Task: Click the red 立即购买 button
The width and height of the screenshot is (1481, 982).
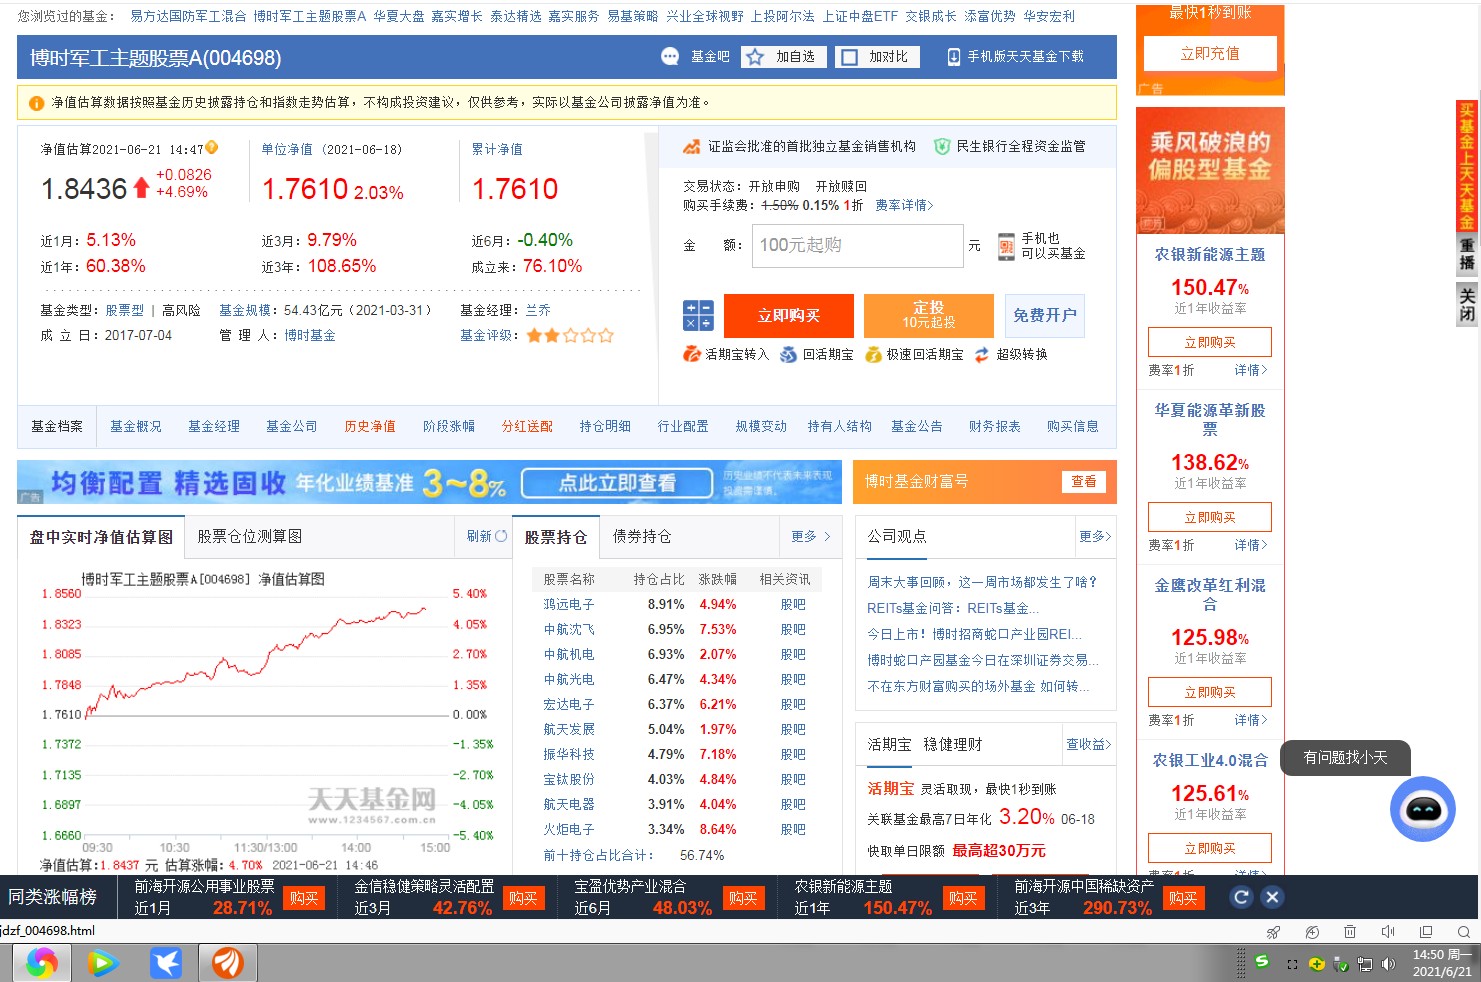Action: tap(789, 315)
